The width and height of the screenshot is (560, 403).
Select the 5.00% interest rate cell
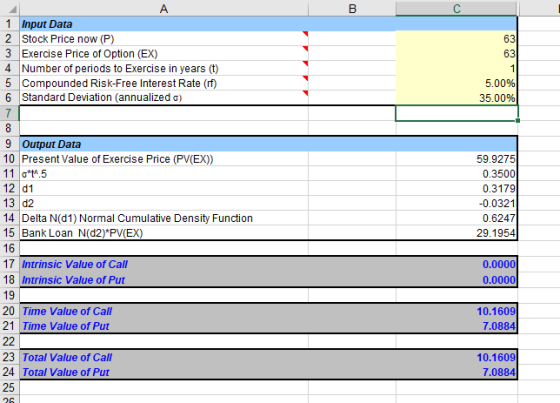(x=456, y=83)
